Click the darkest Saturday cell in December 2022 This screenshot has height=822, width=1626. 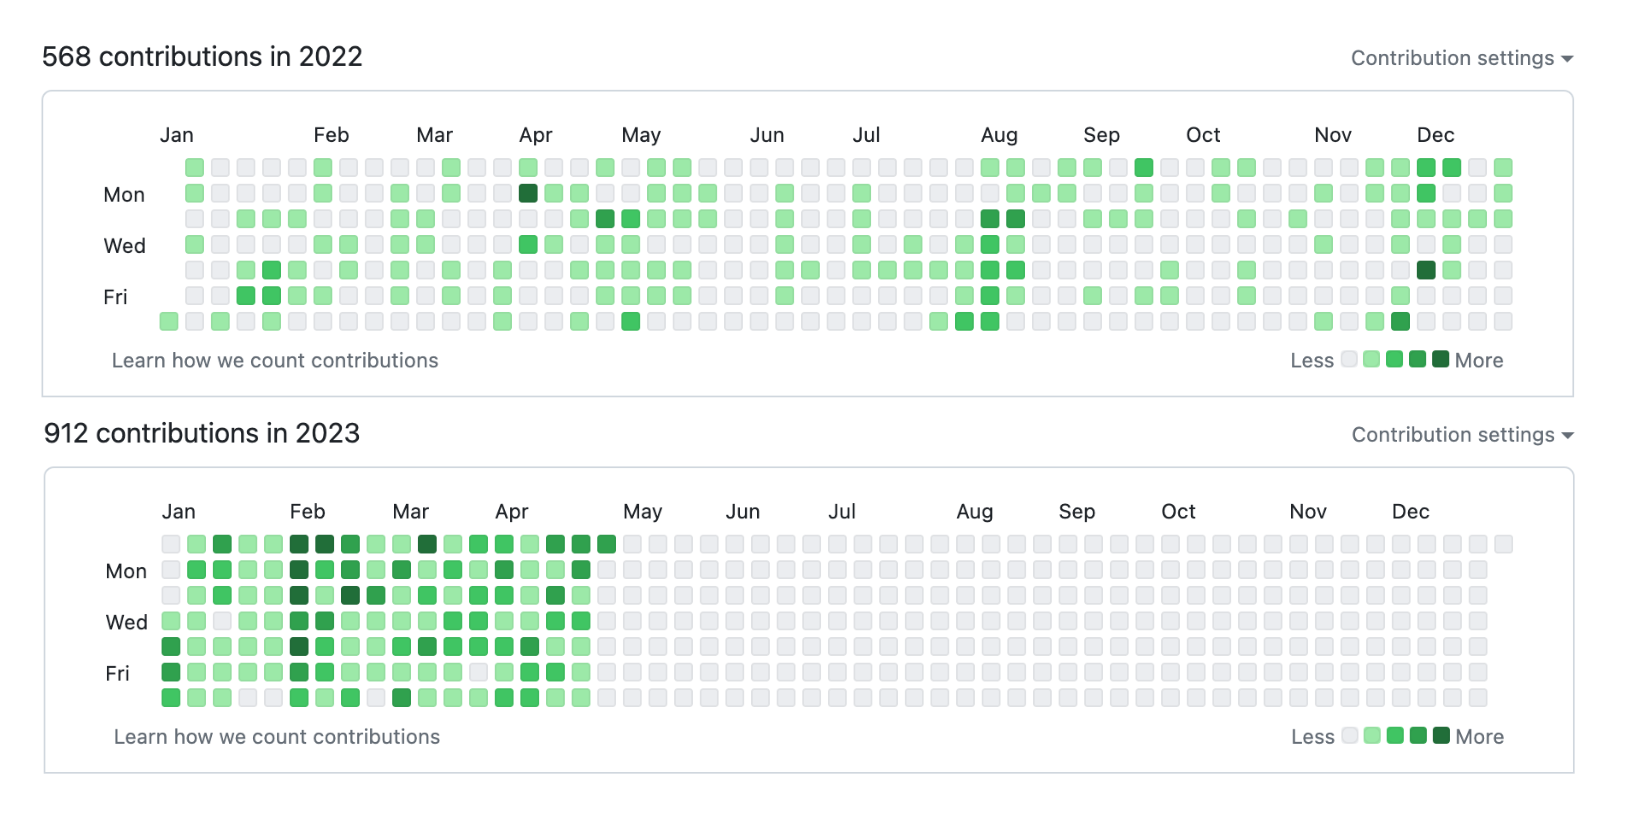(1400, 321)
